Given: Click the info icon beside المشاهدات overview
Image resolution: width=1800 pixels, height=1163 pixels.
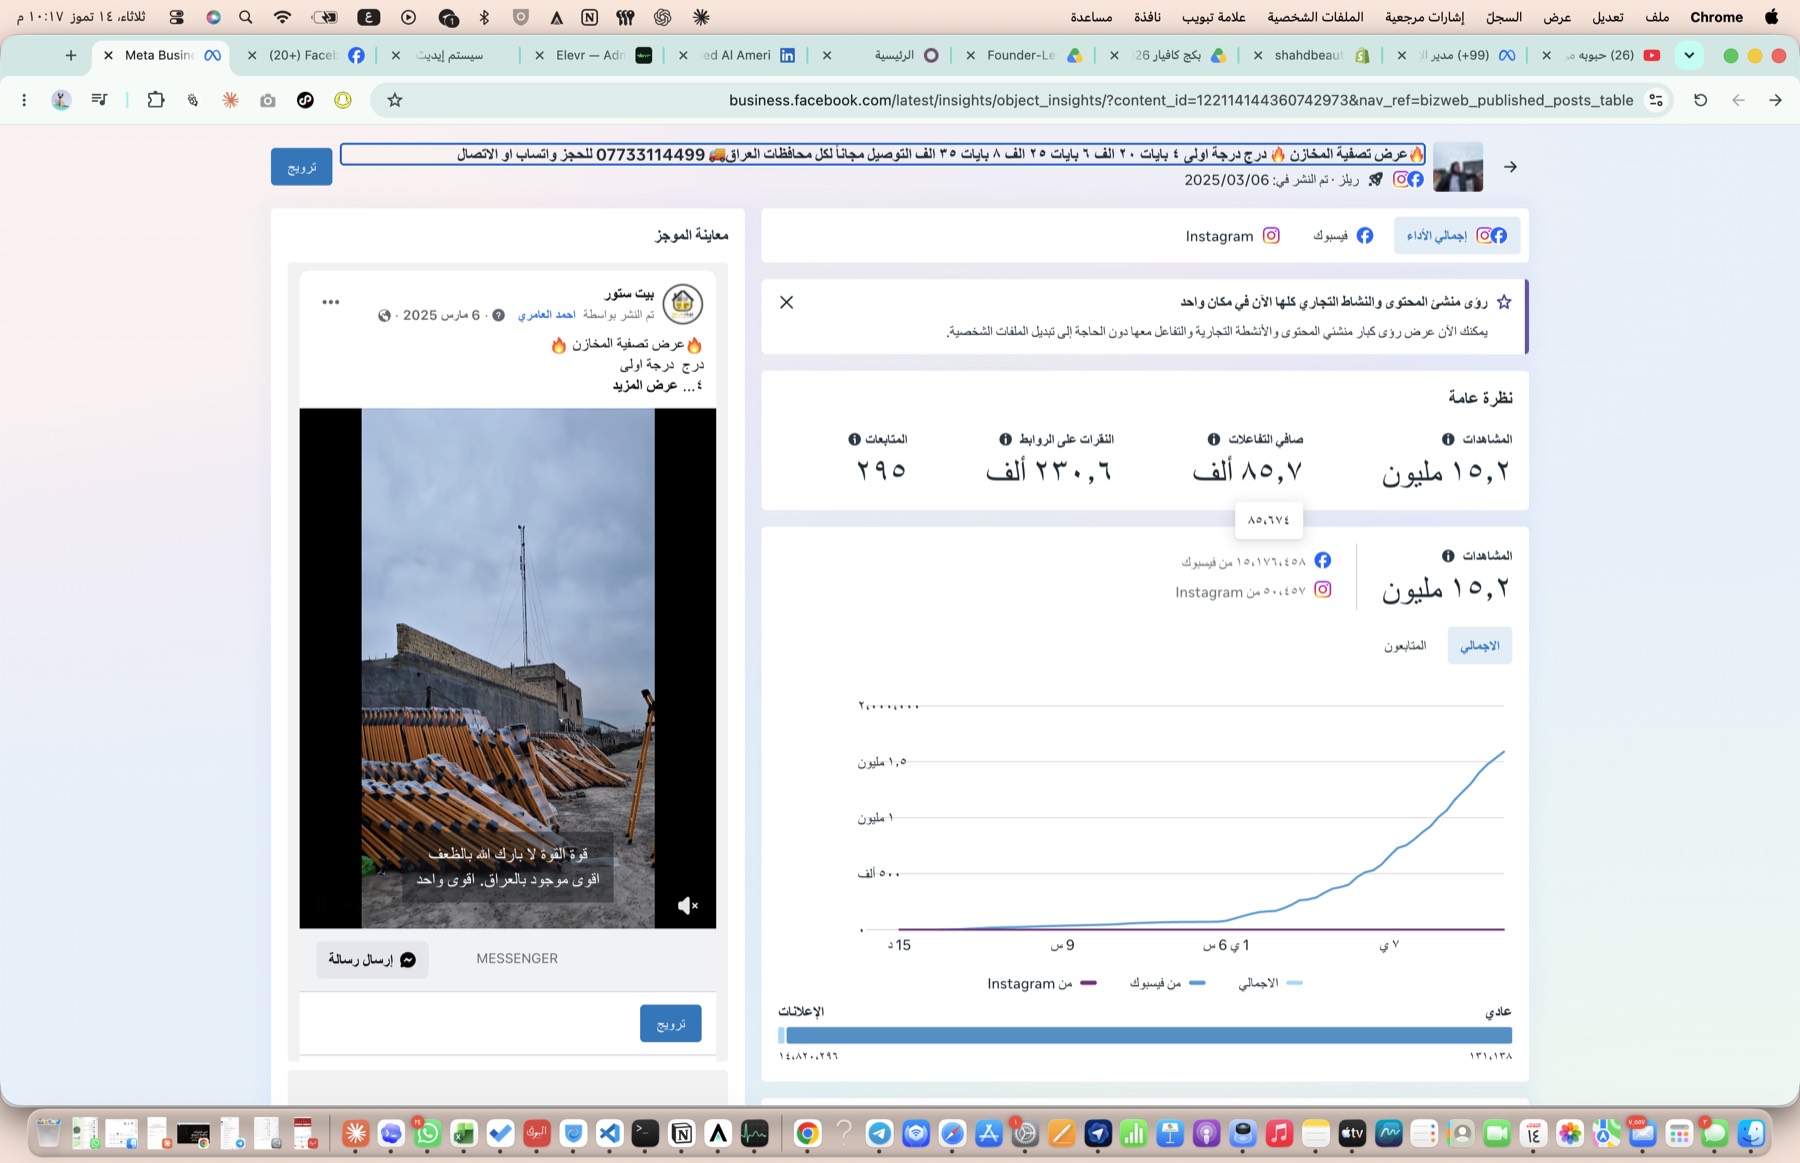Looking at the screenshot, I should tap(1448, 439).
